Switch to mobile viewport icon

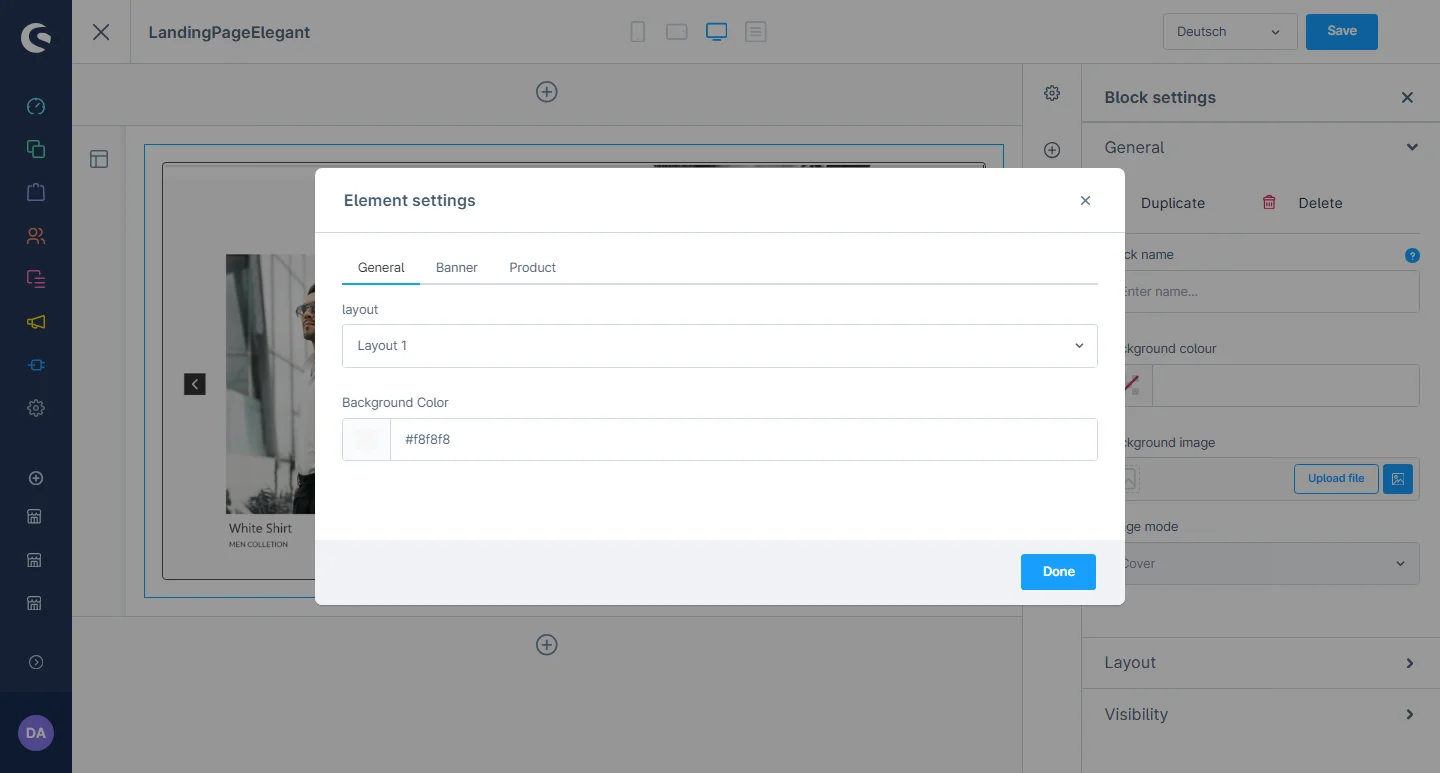point(637,32)
